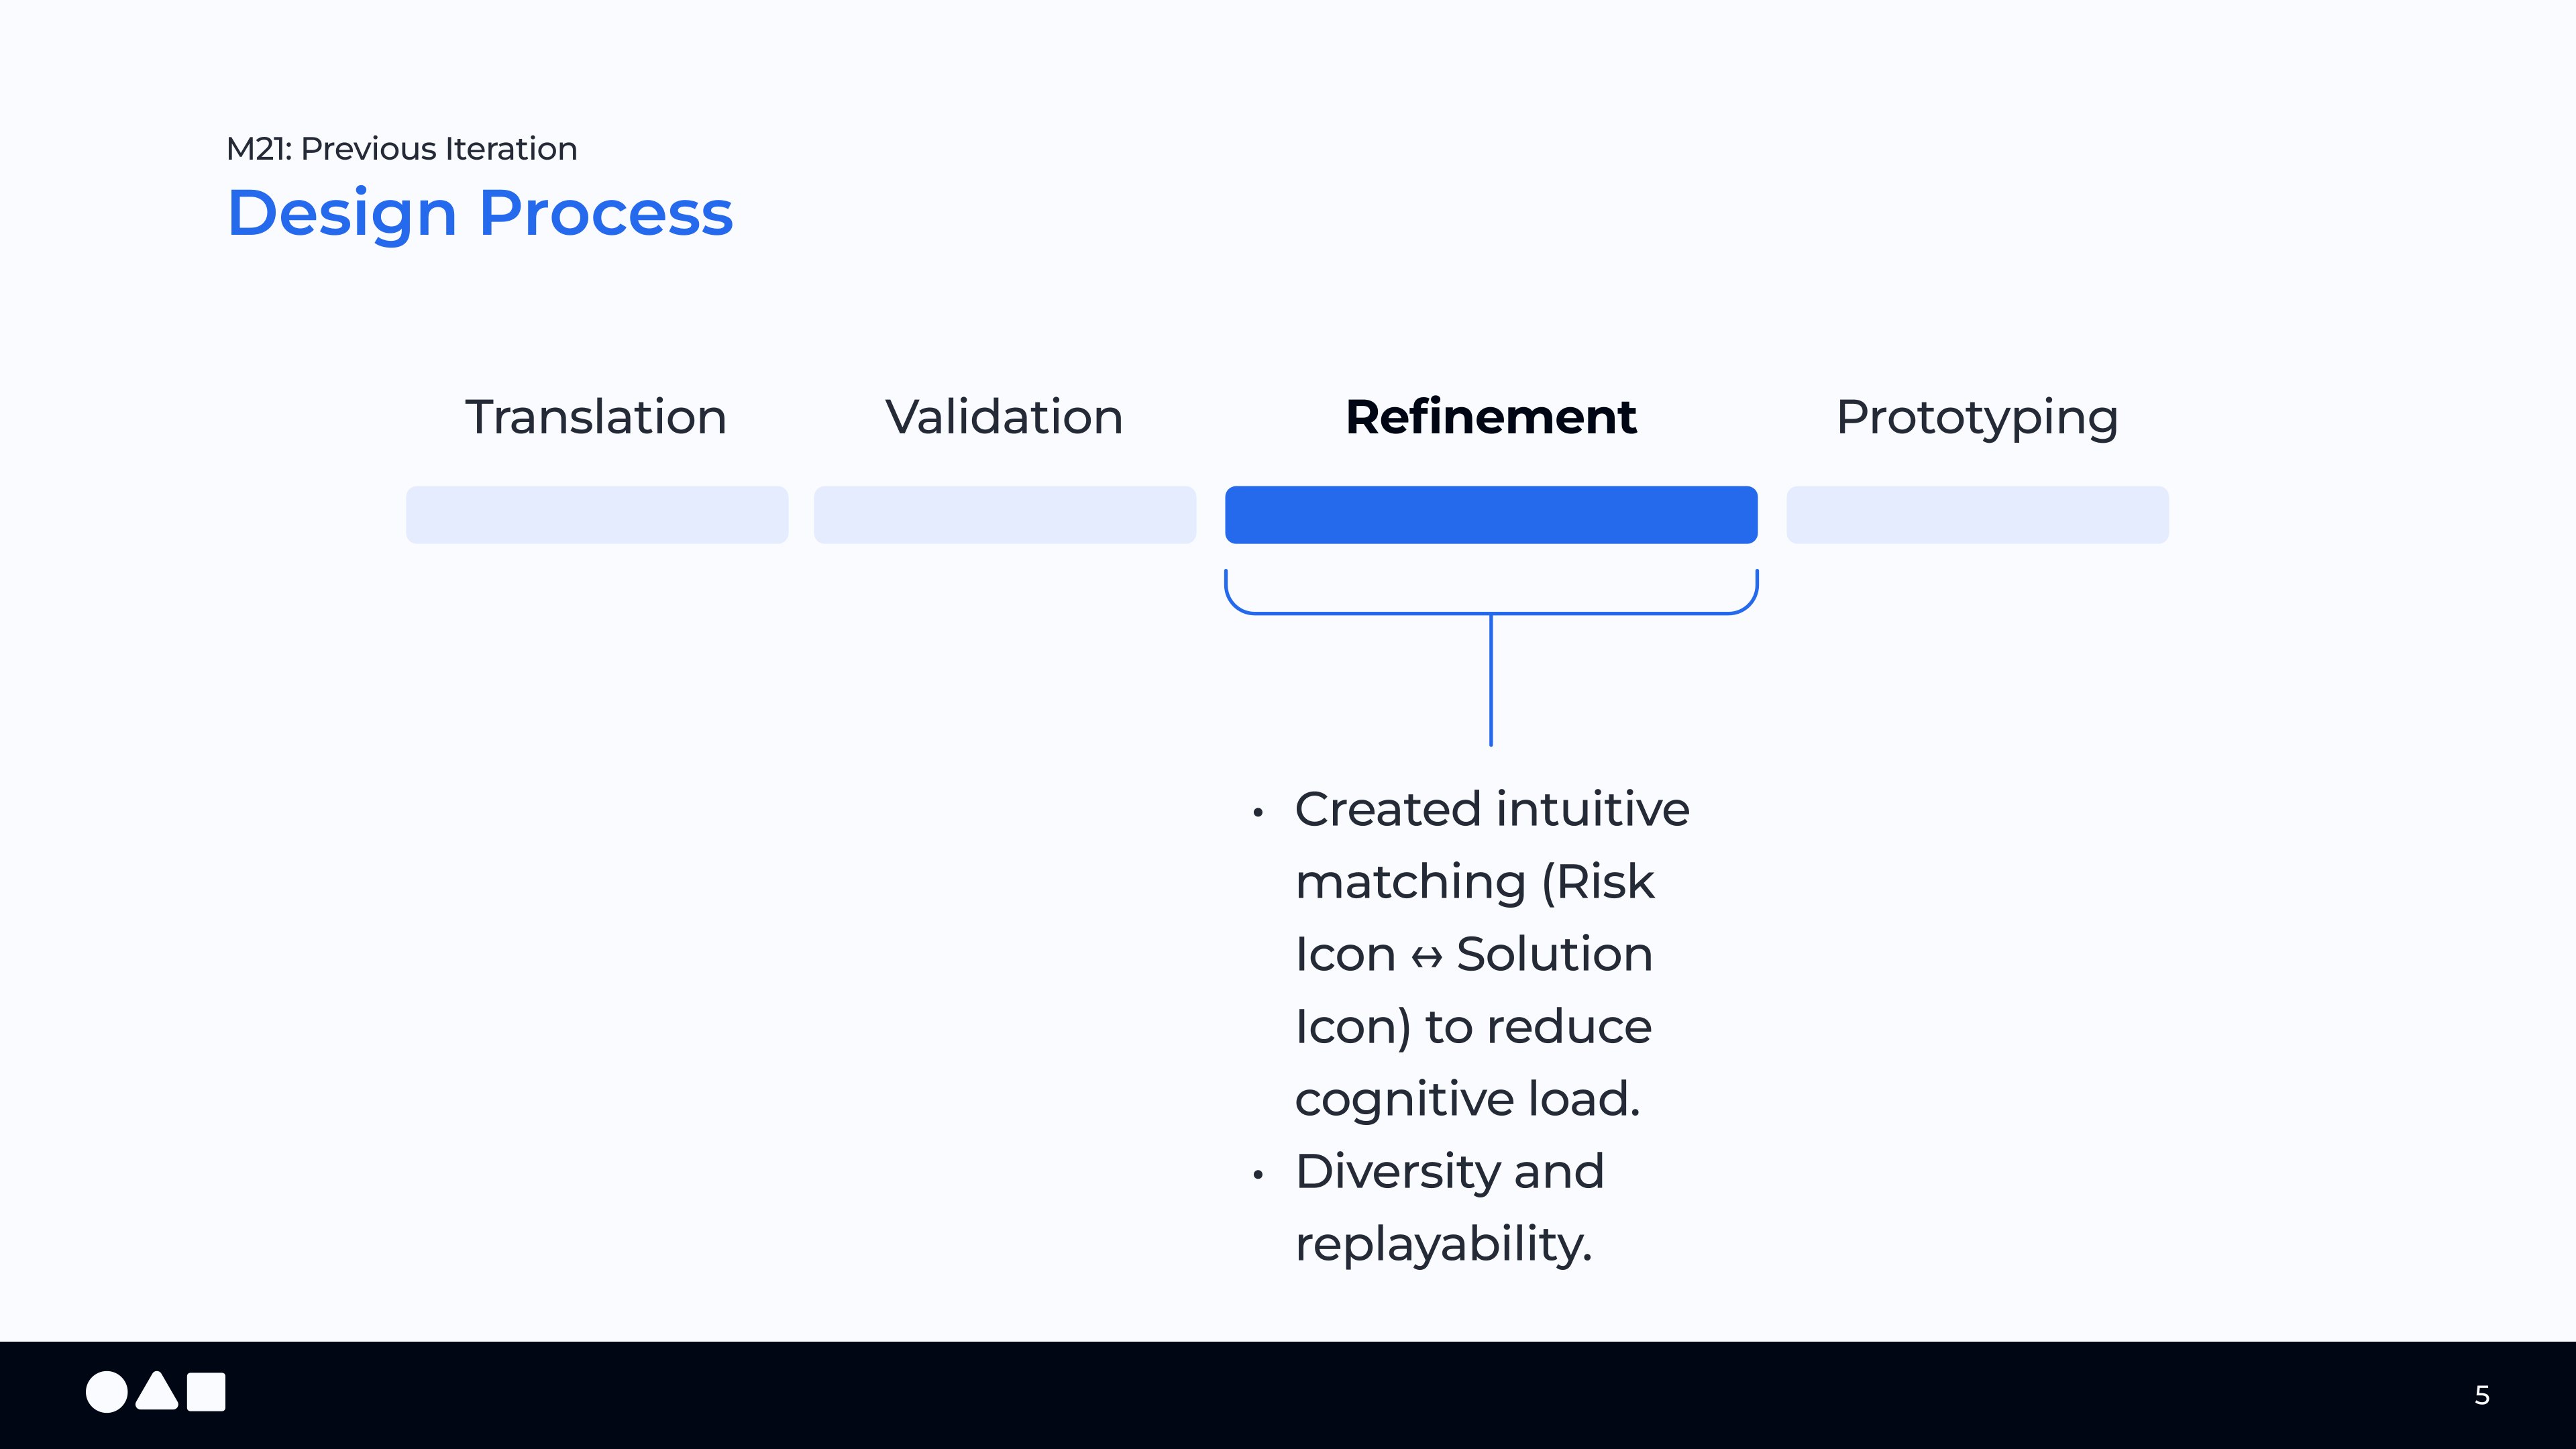Select the Validation stage label

click(x=1004, y=417)
